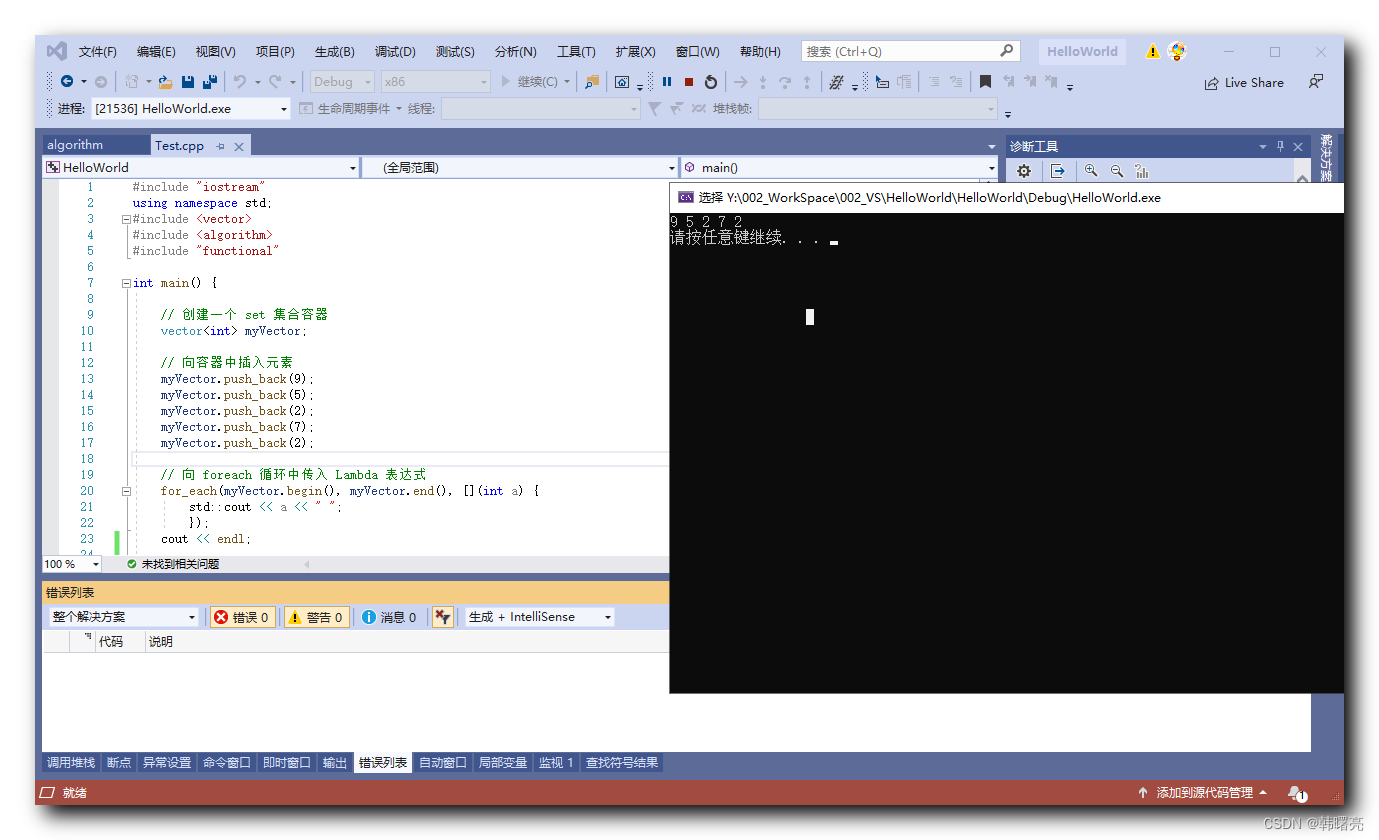The image size is (1379, 840).
Task: Click the Break All pause icon
Action: coord(667,82)
